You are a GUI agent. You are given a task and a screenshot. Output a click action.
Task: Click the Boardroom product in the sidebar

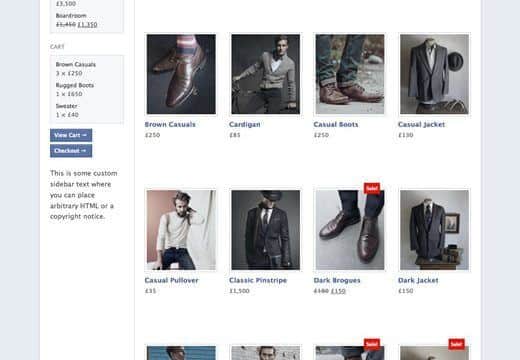tap(71, 16)
